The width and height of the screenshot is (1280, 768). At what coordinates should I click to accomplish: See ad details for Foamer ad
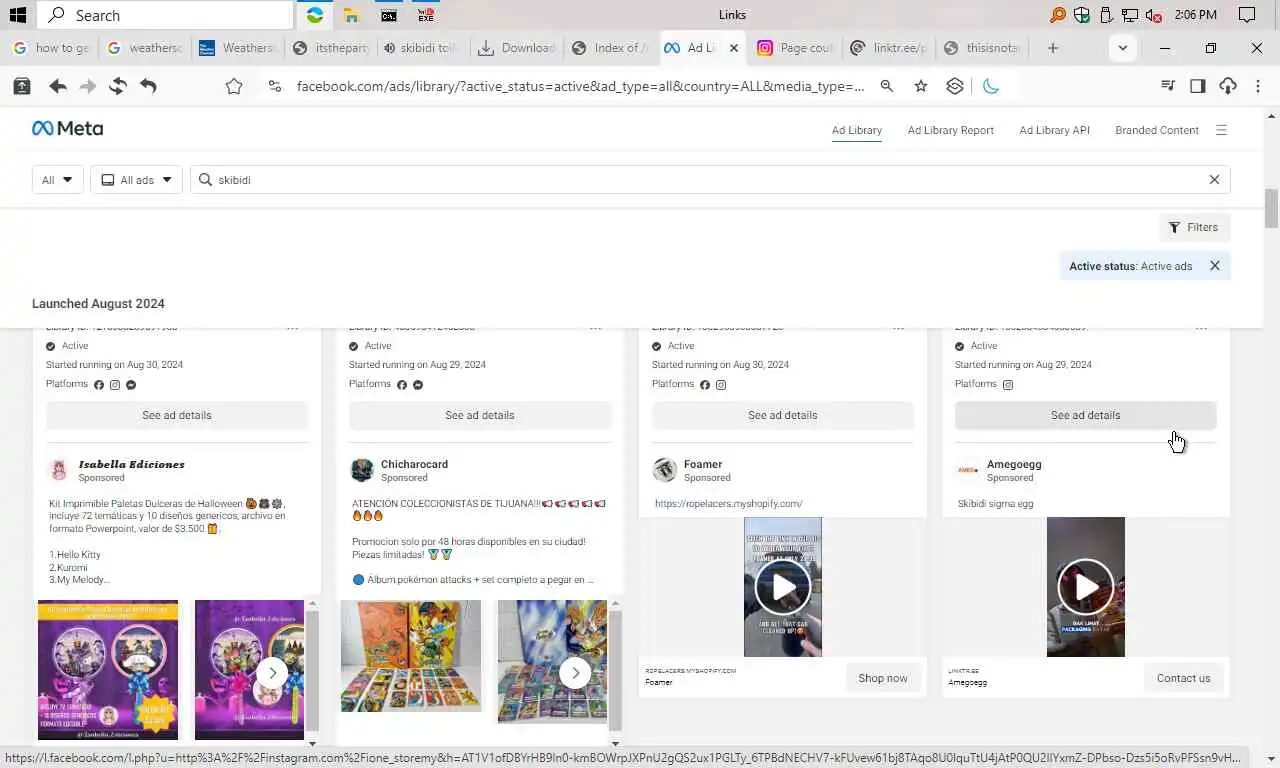[x=783, y=415]
